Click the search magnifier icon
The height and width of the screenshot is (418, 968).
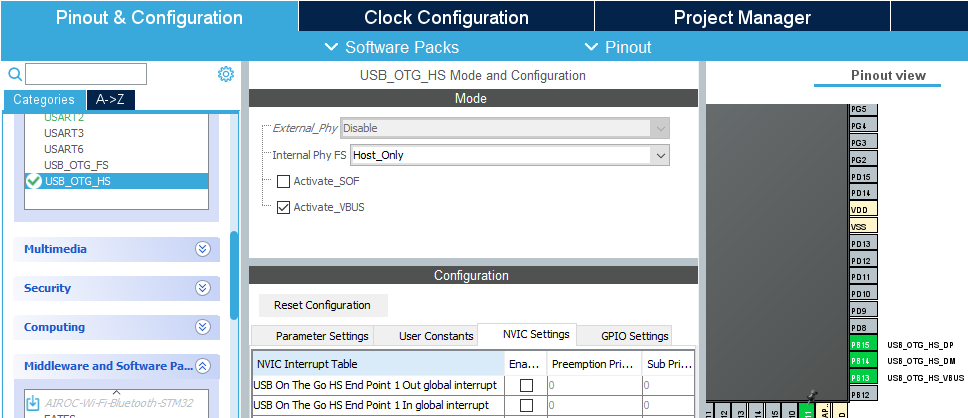(x=14, y=74)
